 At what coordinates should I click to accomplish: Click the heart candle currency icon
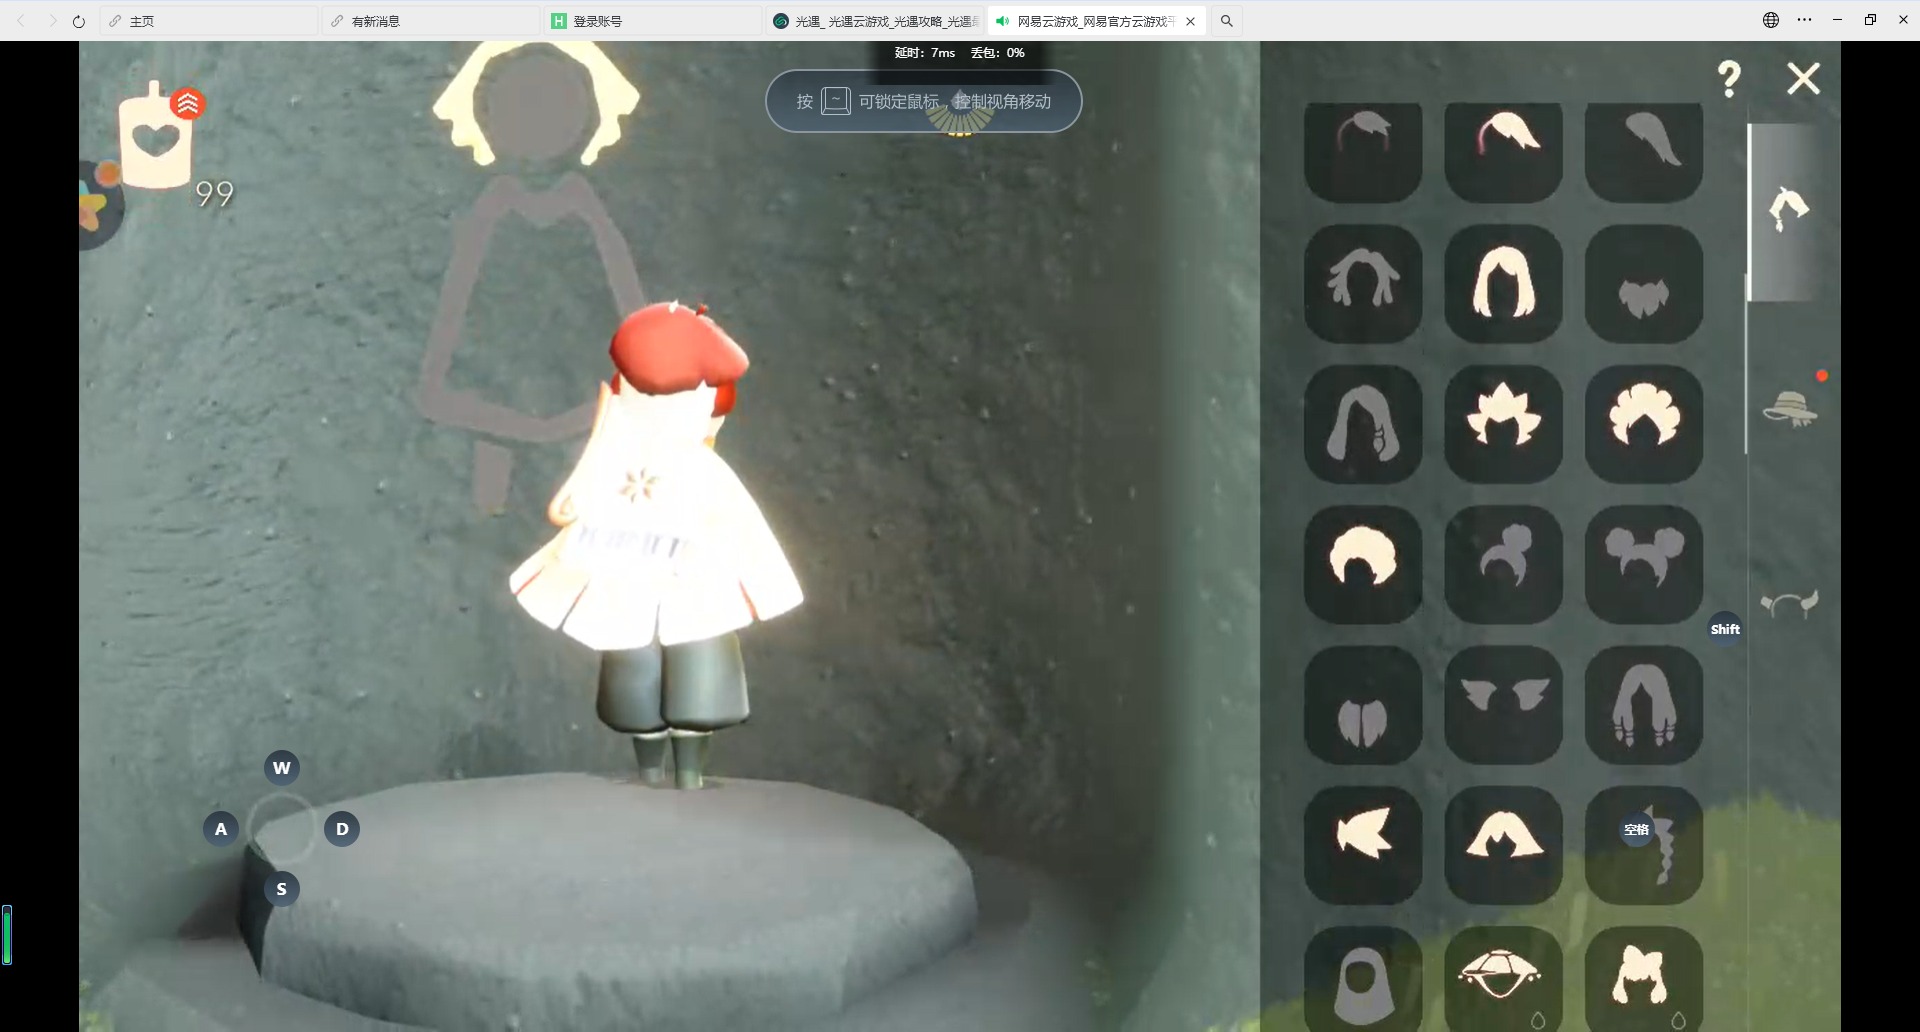tap(155, 140)
